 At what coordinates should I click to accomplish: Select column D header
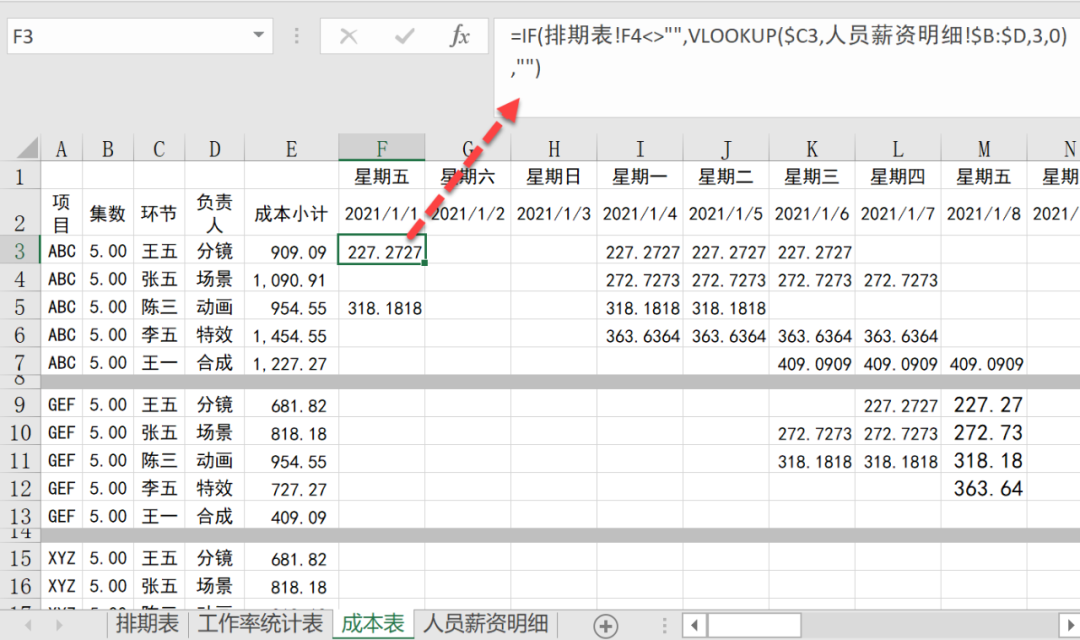pyautogui.click(x=215, y=149)
